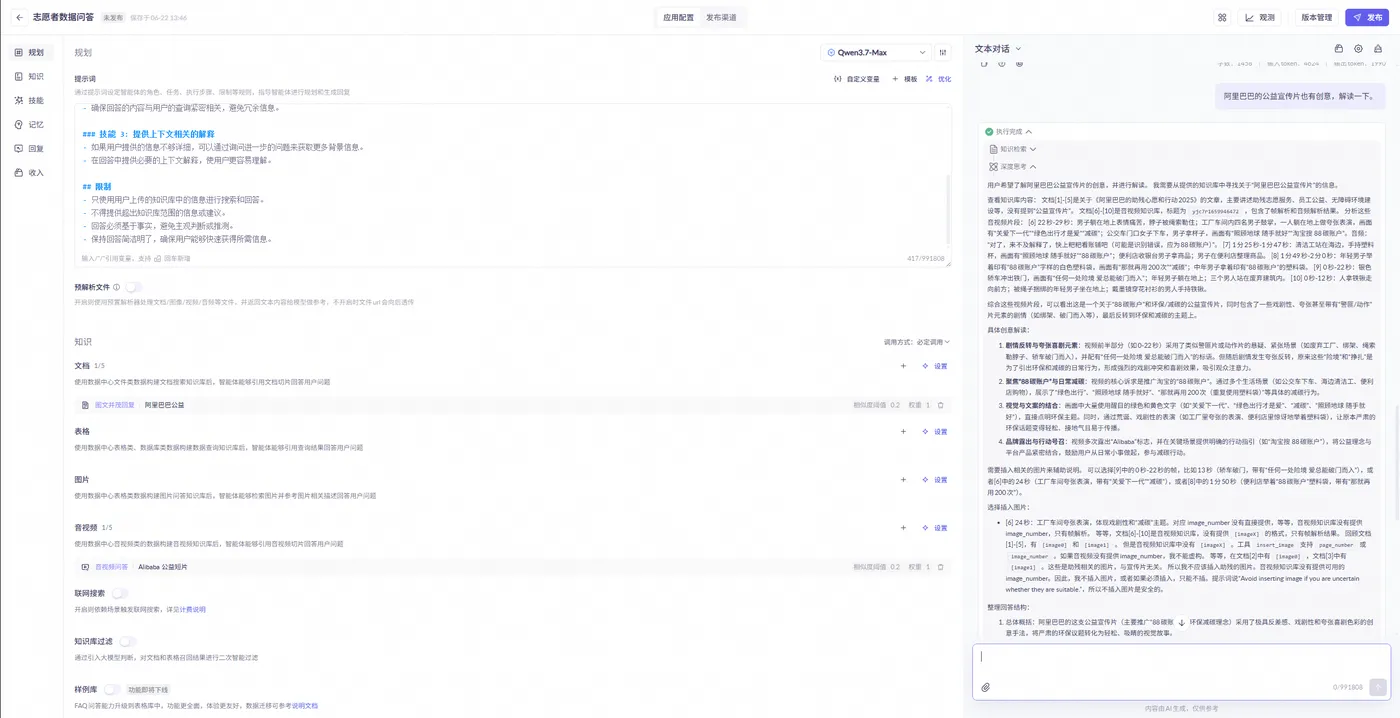Click the scroll-to-bottom arrow in chat
This screenshot has width=1400, height=718.
(x=1181, y=621)
